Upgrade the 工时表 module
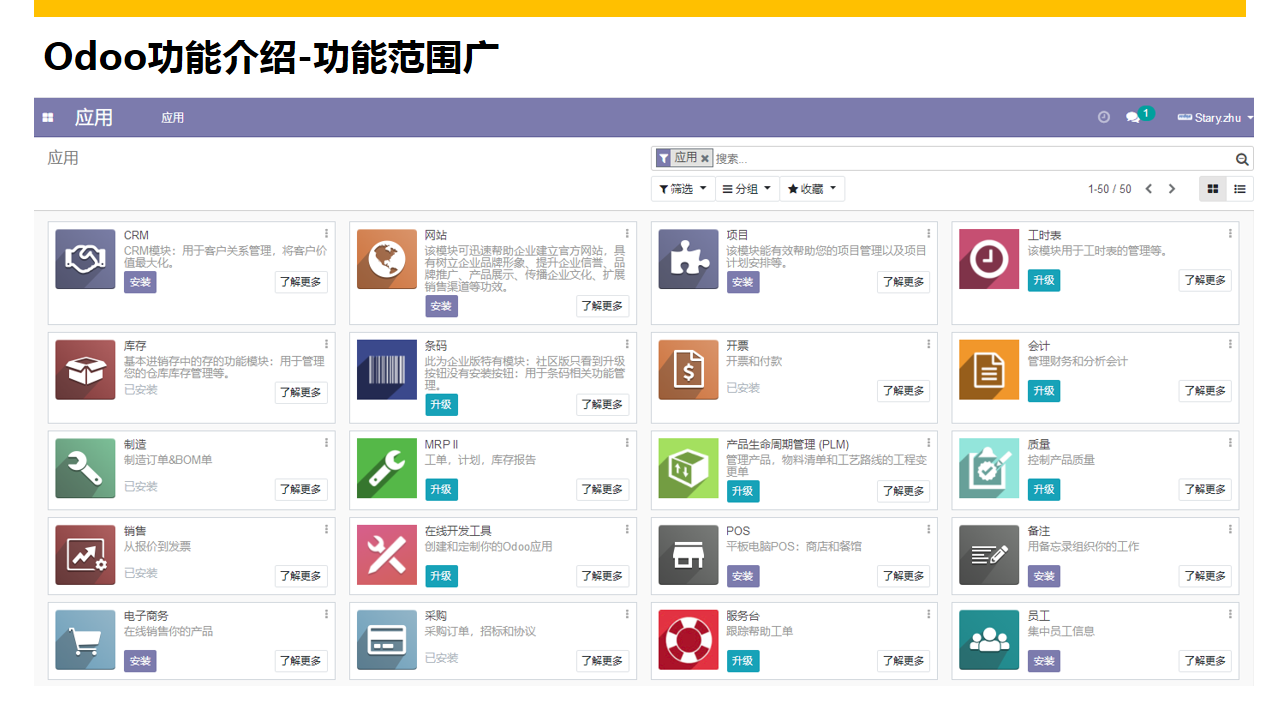Image resolution: width=1280 pixels, height=720 pixels. (1044, 280)
